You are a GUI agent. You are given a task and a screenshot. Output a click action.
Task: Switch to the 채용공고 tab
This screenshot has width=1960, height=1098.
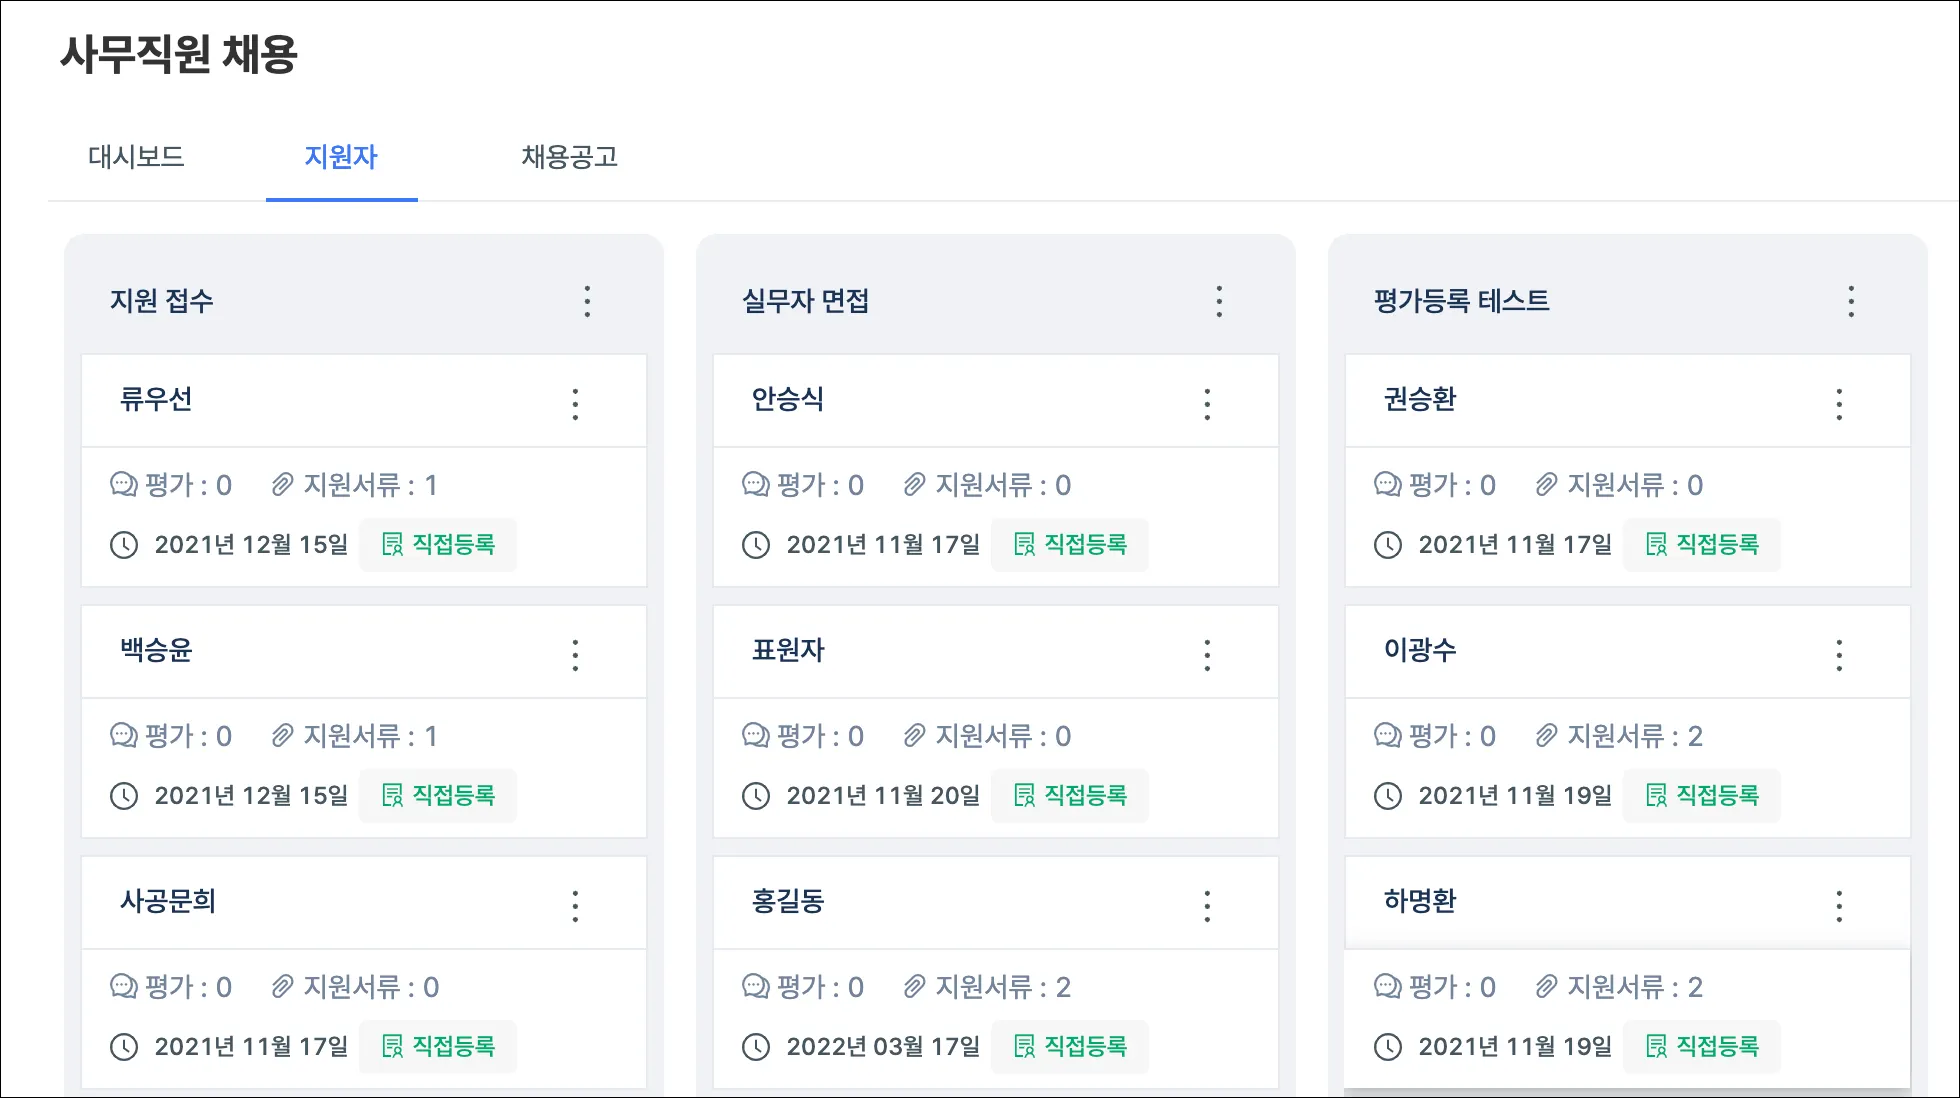pyautogui.click(x=569, y=157)
